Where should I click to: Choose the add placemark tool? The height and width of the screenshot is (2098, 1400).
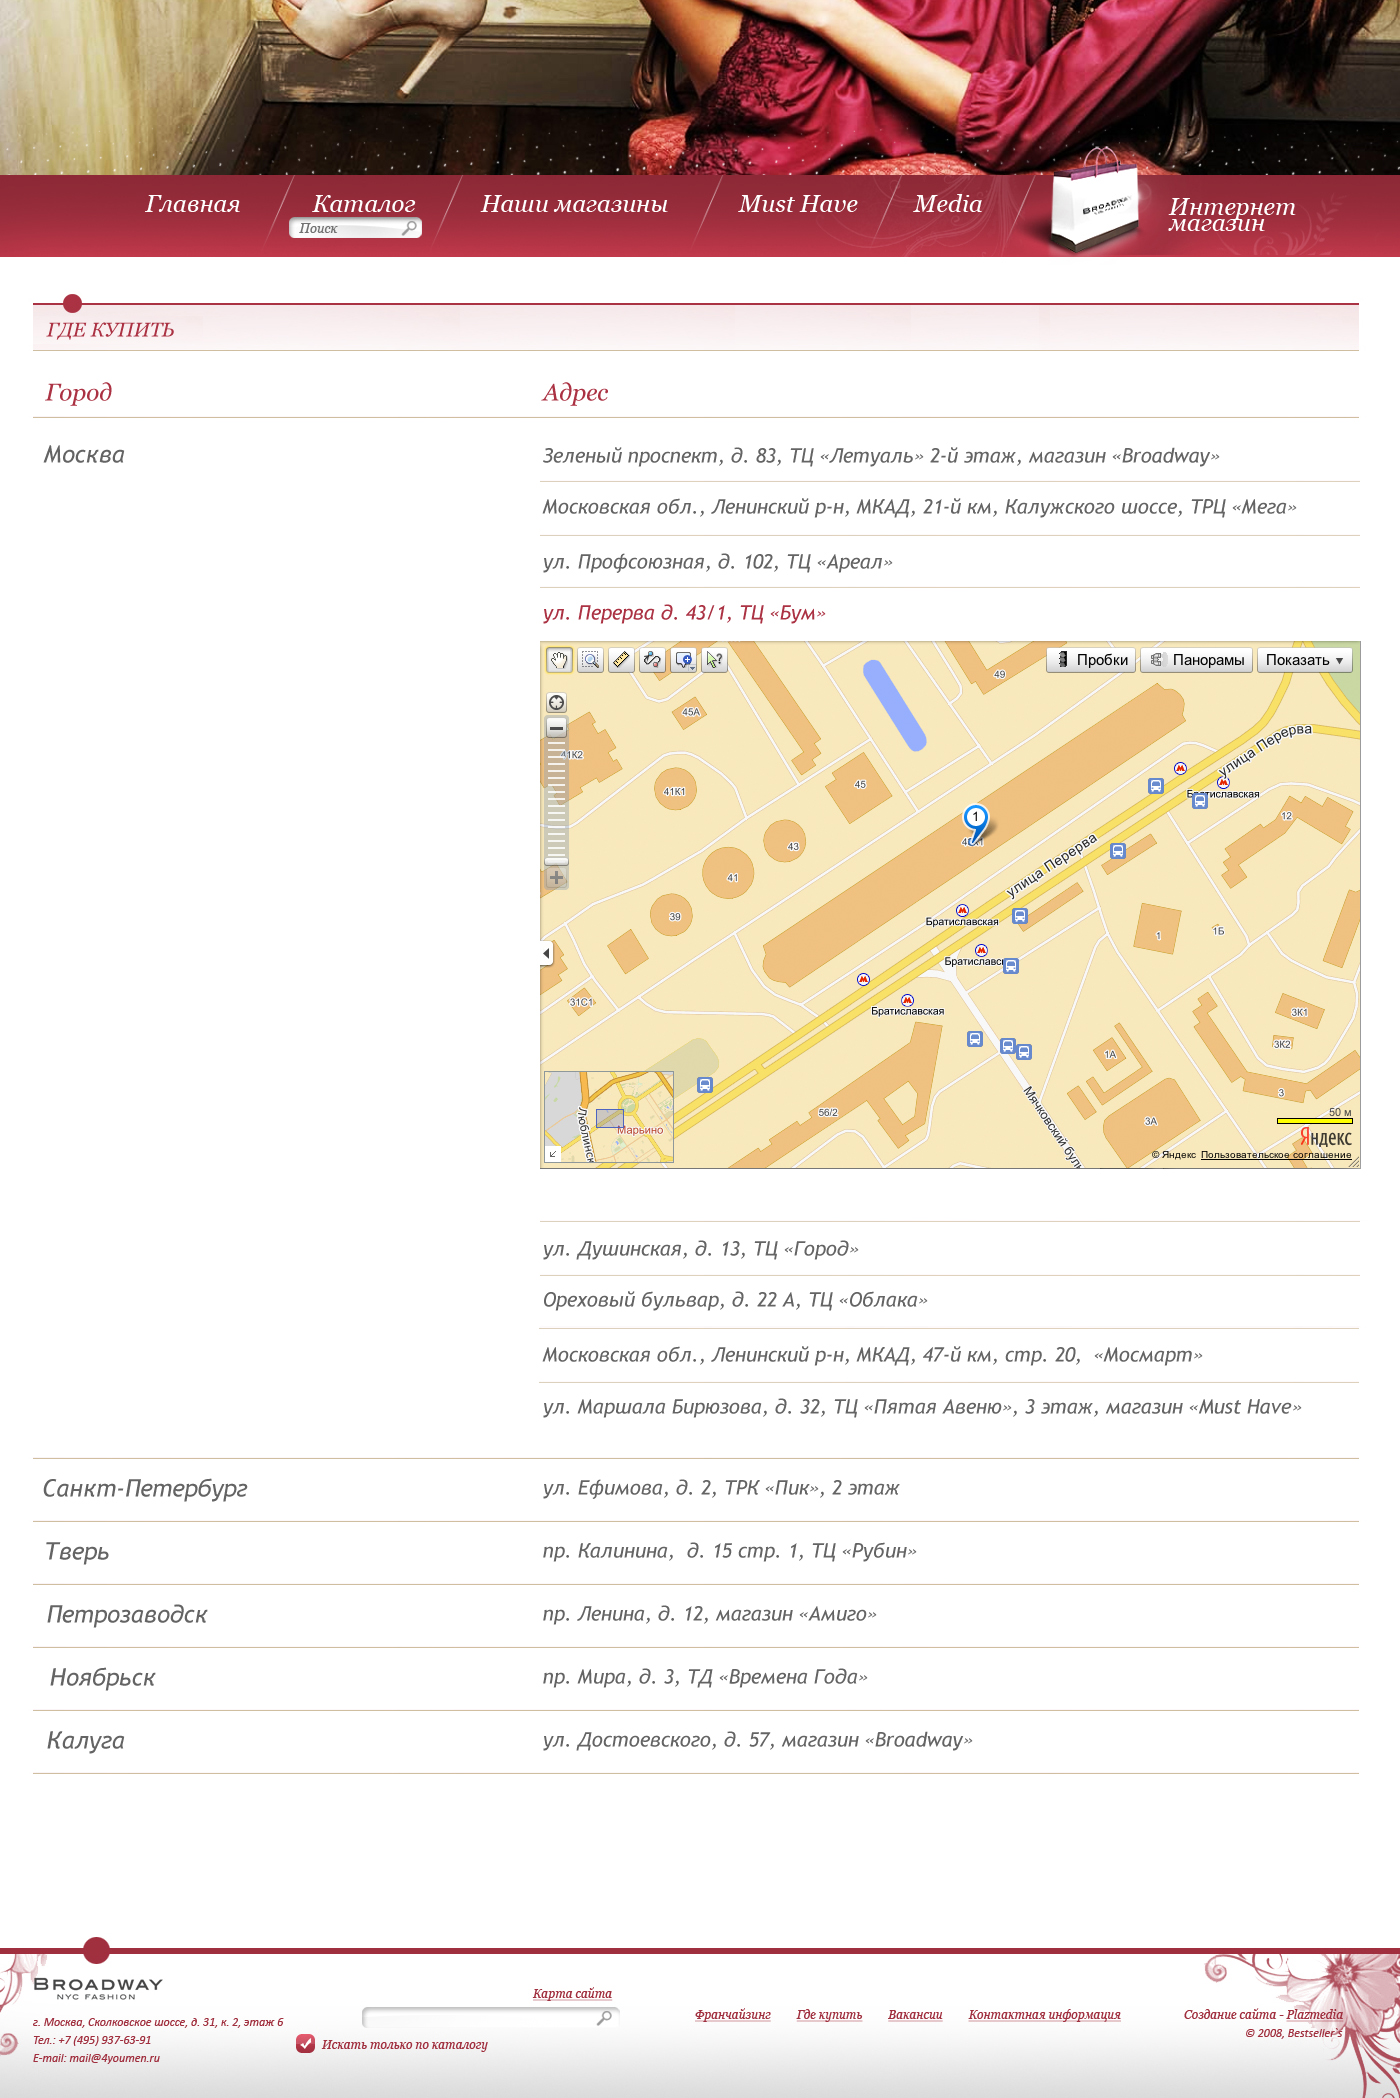click(x=684, y=660)
